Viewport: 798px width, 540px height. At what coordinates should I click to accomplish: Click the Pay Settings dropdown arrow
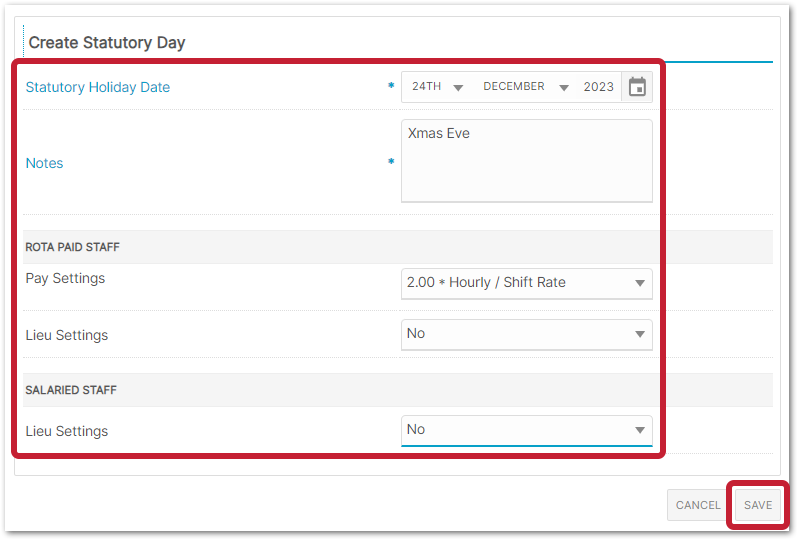pyautogui.click(x=640, y=283)
